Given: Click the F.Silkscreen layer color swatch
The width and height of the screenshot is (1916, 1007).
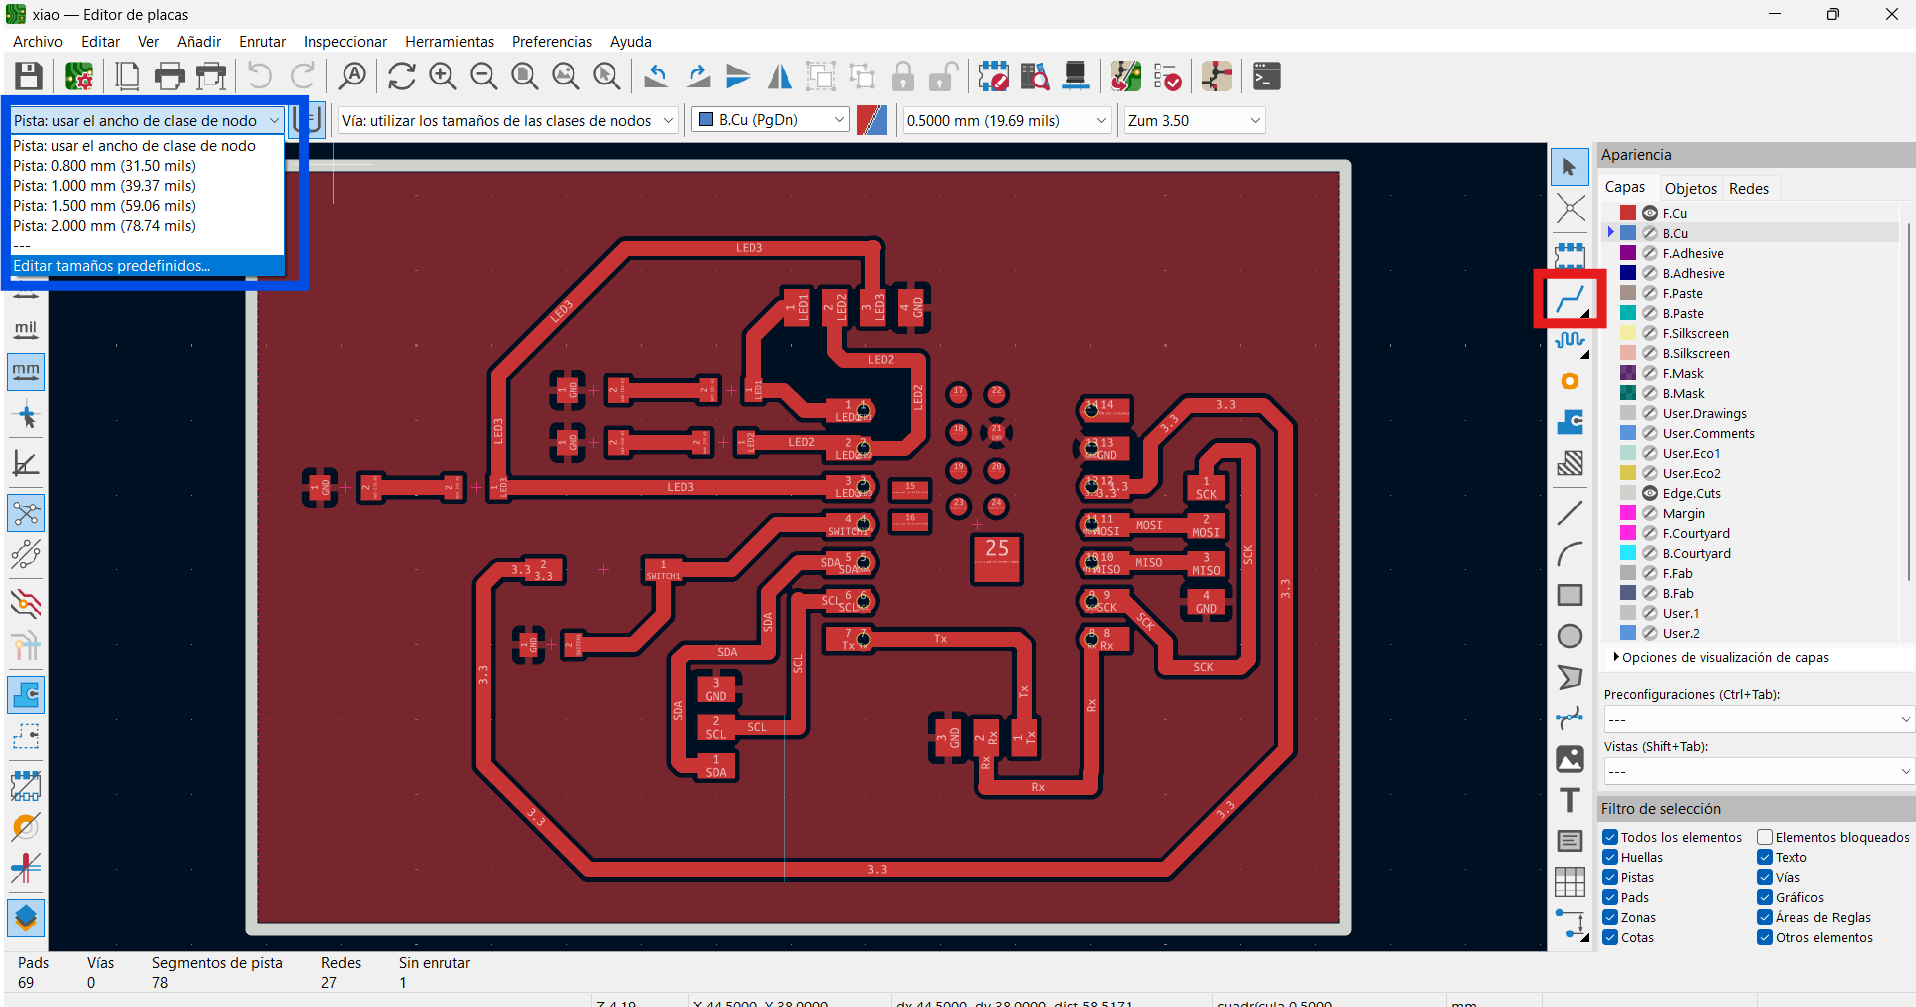Looking at the screenshot, I should [1628, 333].
